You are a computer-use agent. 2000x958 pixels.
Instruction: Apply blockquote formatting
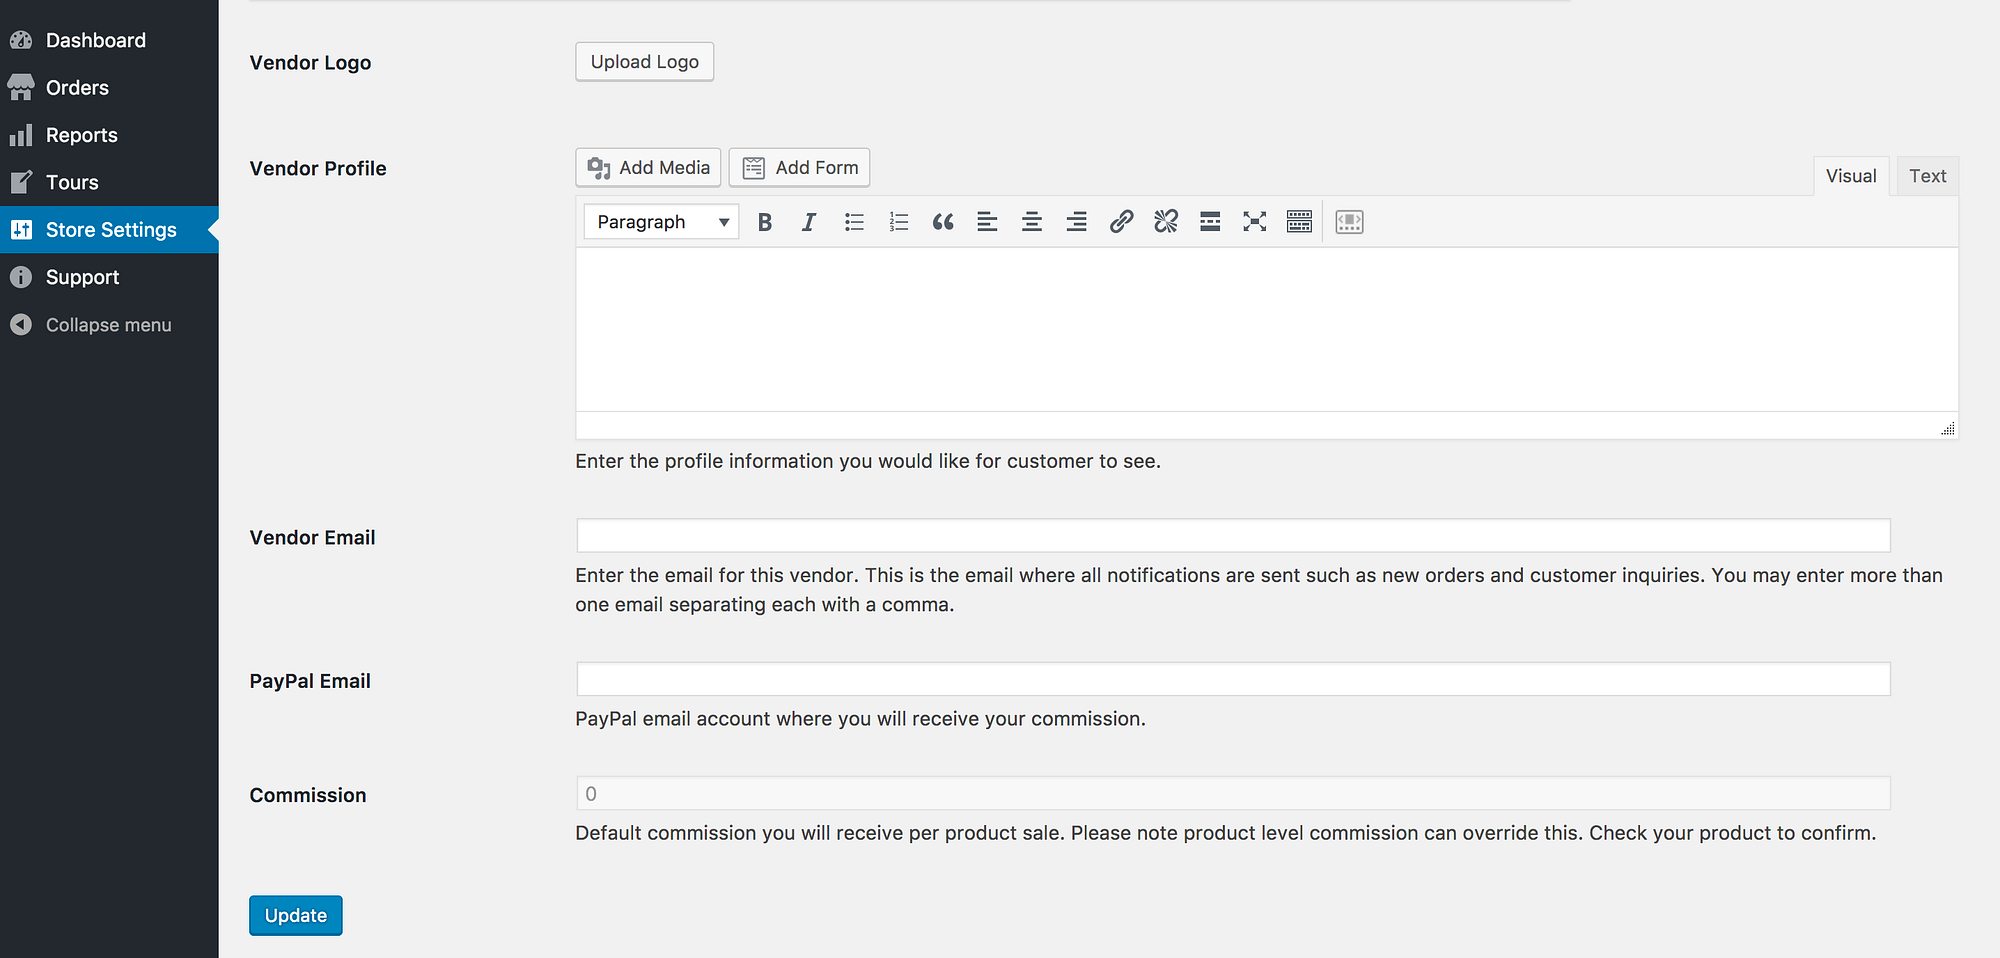(943, 222)
